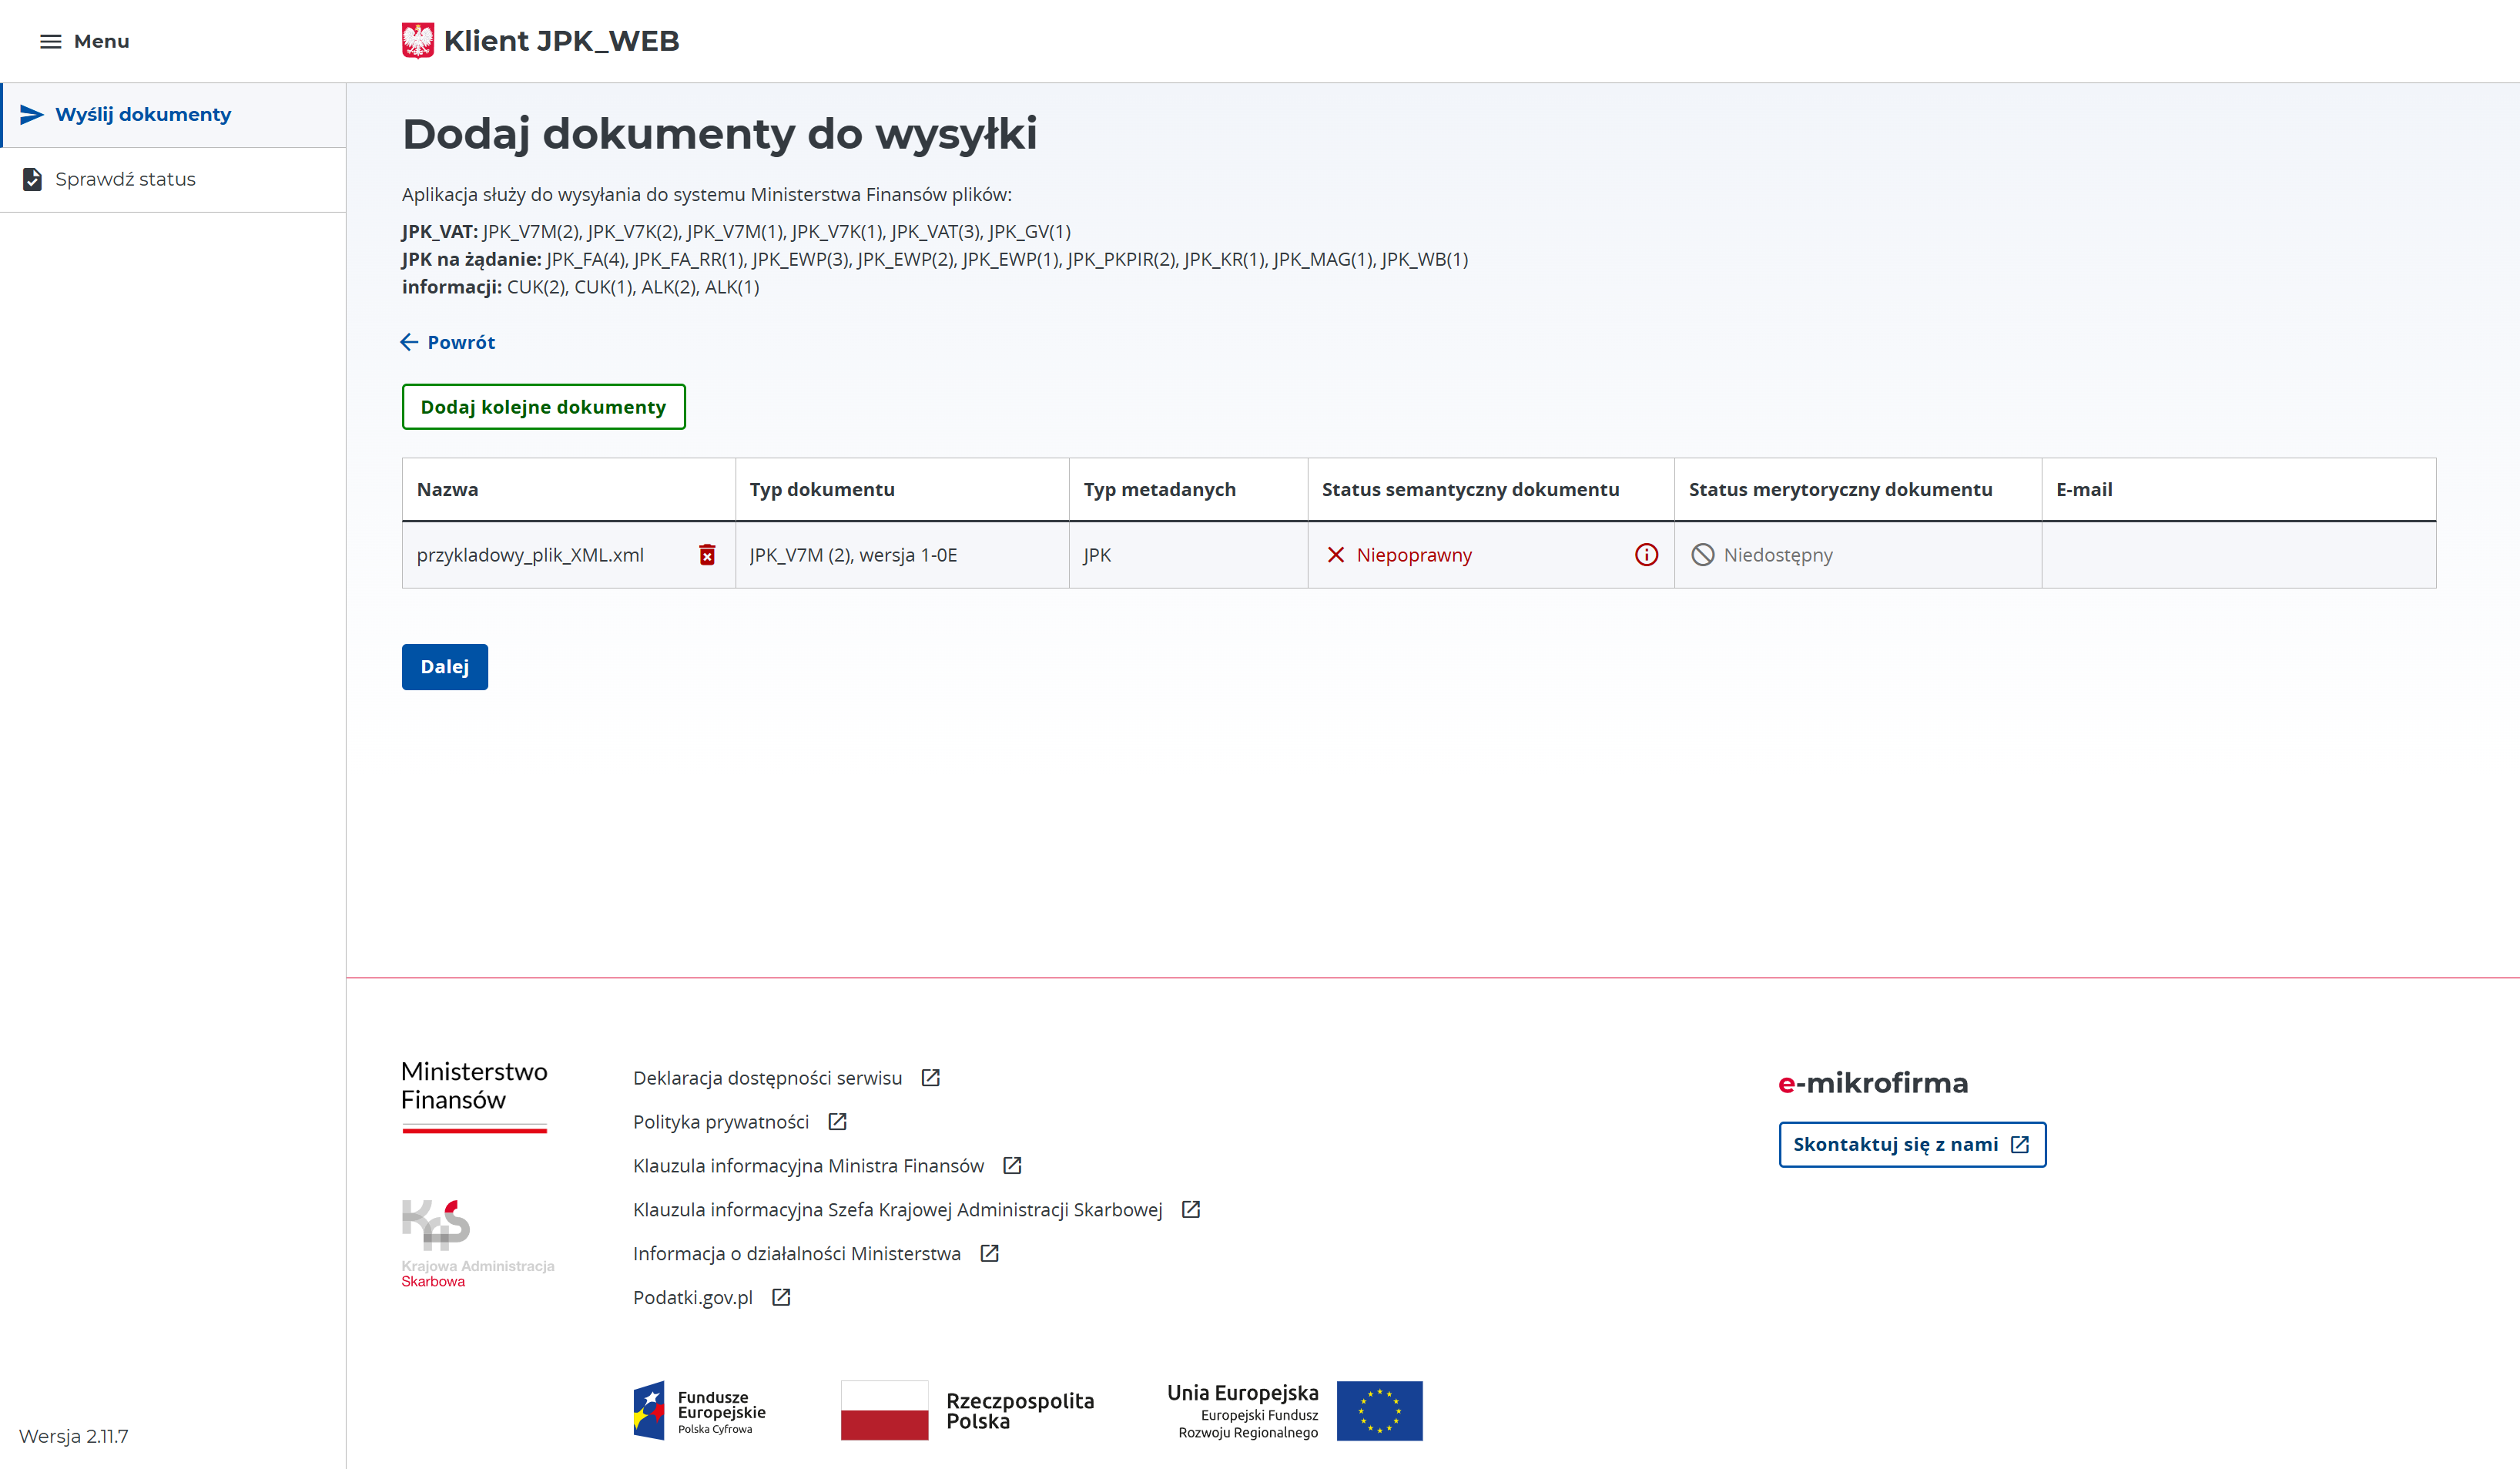Open the hamburger Menu icon

click(x=50, y=41)
